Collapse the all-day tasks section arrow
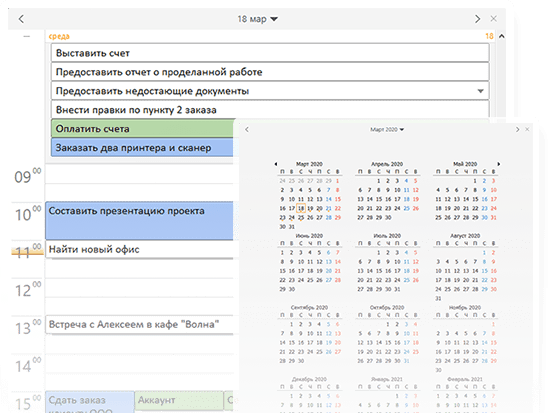This screenshot has height=413, width=550. 502,36
